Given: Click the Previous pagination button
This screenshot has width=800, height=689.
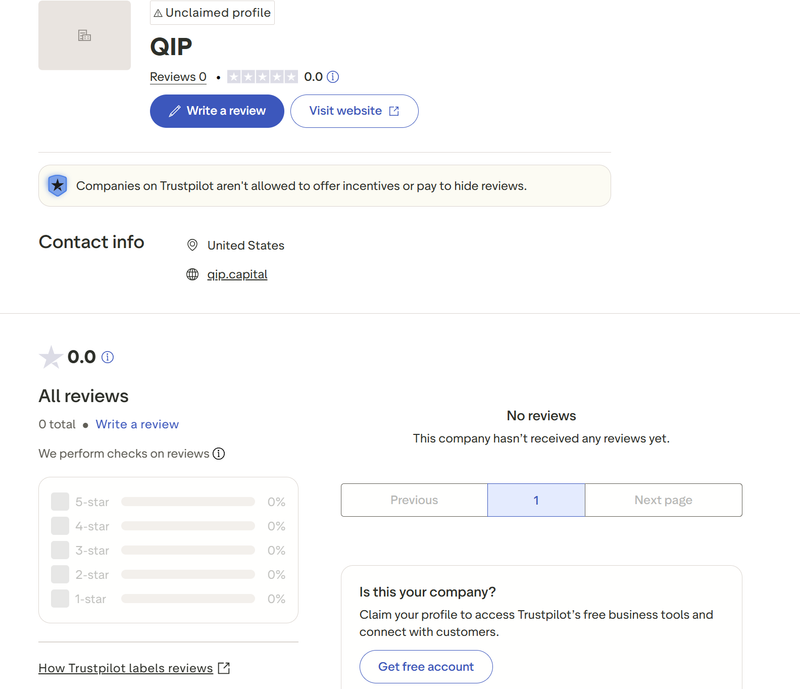Looking at the screenshot, I should (x=414, y=500).
